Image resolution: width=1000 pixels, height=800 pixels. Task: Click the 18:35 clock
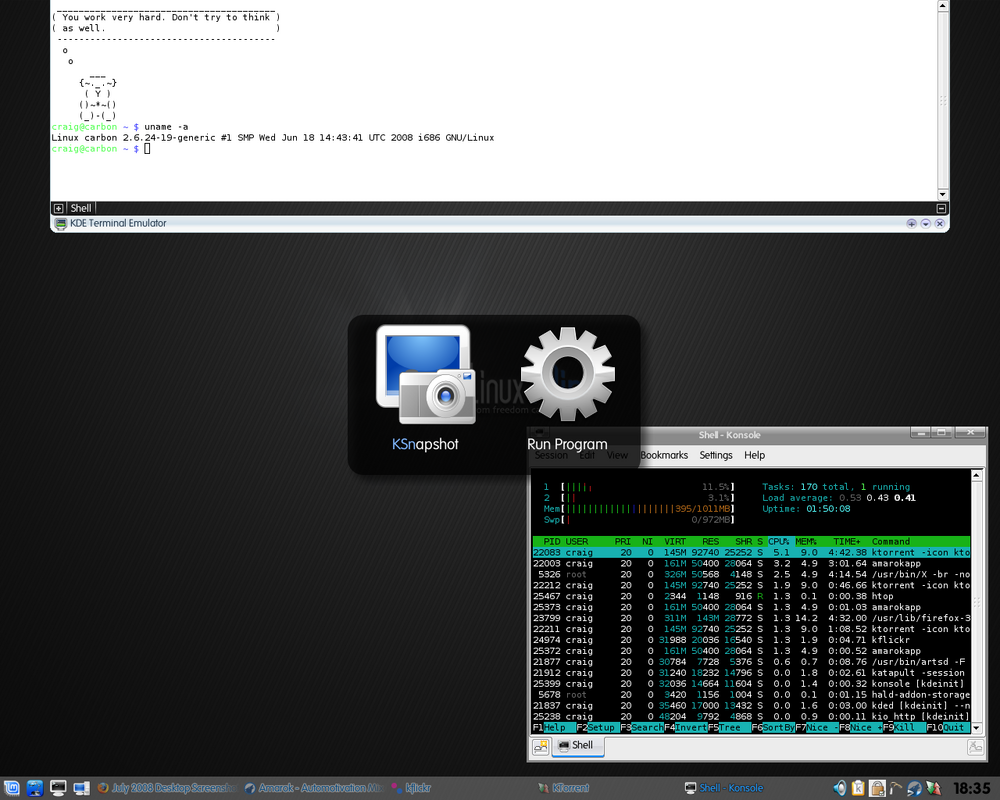[x=972, y=789]
